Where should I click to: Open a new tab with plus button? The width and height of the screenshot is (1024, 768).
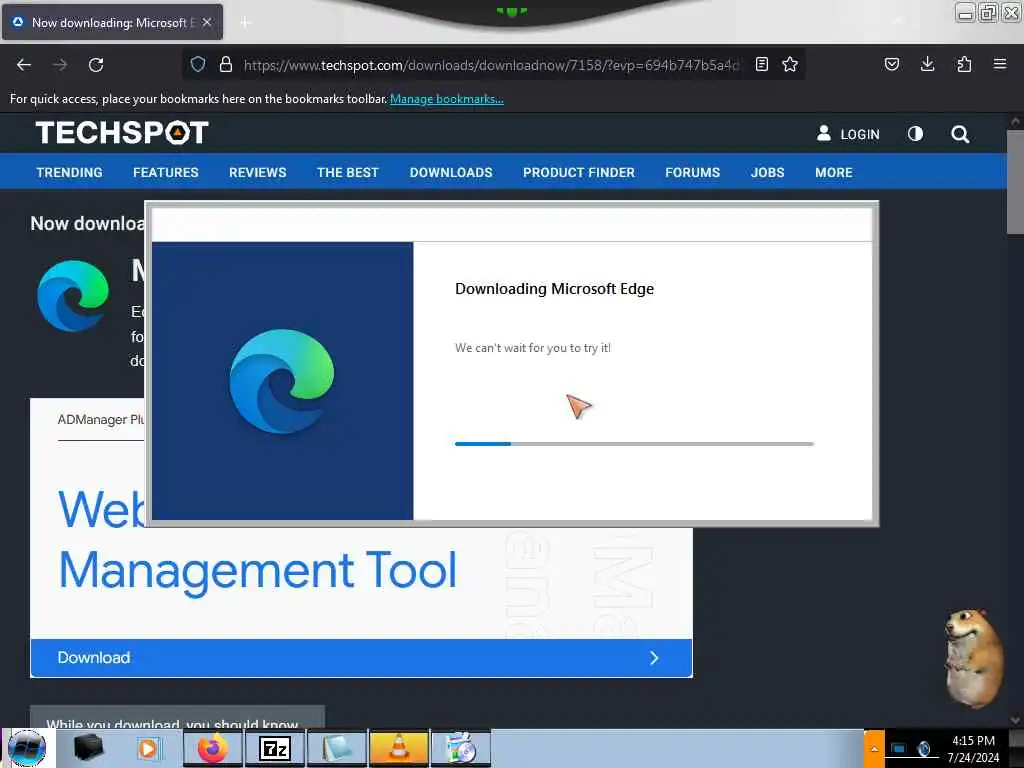pos(245,22)
